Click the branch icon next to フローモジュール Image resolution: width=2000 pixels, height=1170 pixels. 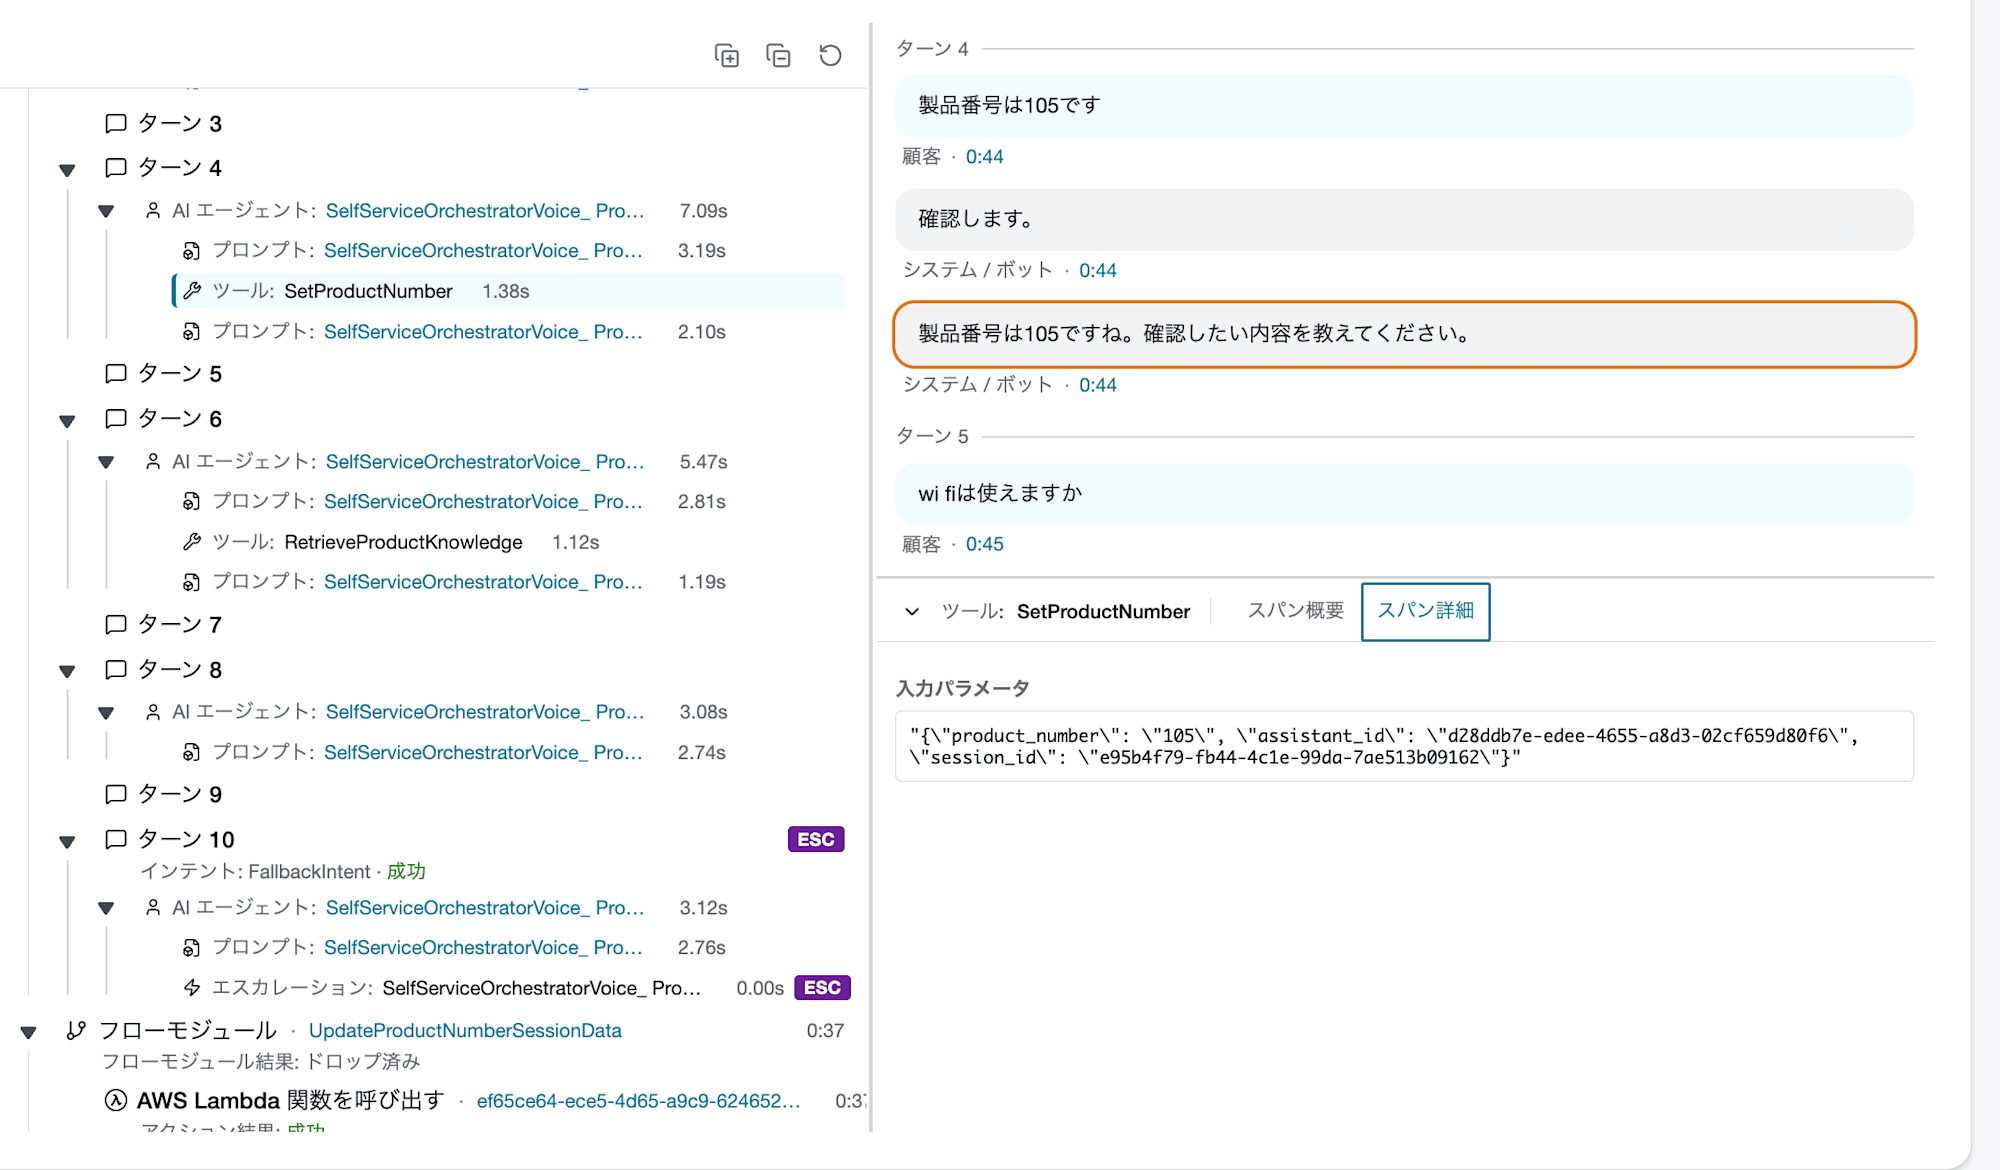[x=76, y=1030]
